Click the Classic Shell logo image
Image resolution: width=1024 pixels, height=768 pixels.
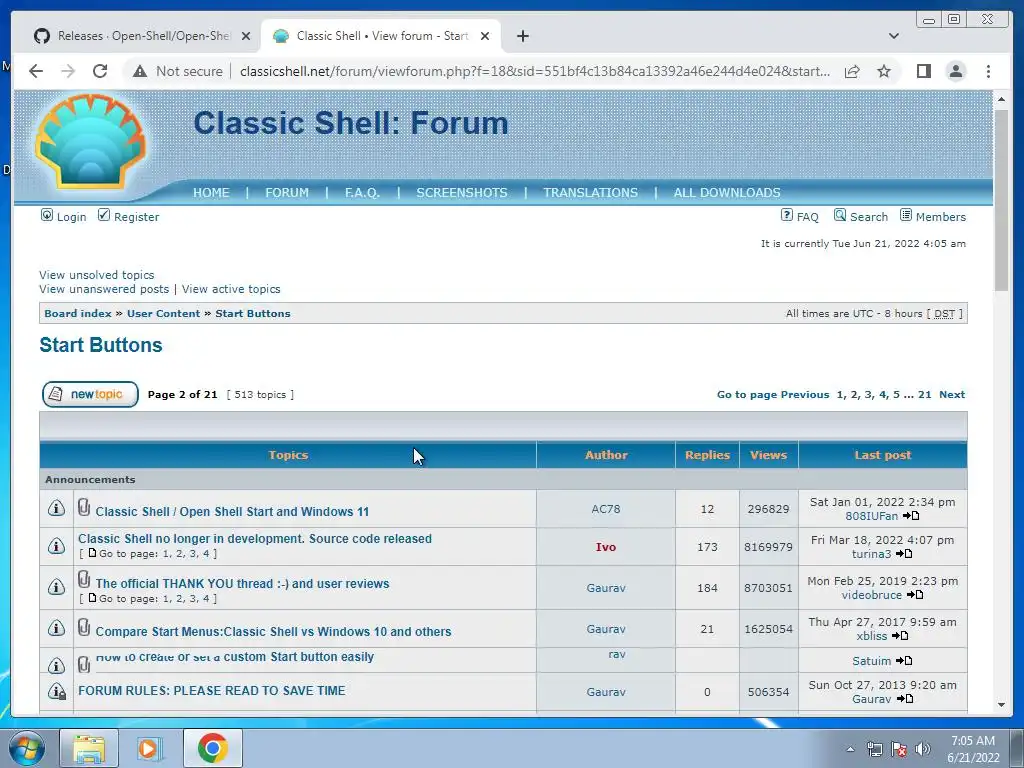pyautogui.click(x=90, y=141)
